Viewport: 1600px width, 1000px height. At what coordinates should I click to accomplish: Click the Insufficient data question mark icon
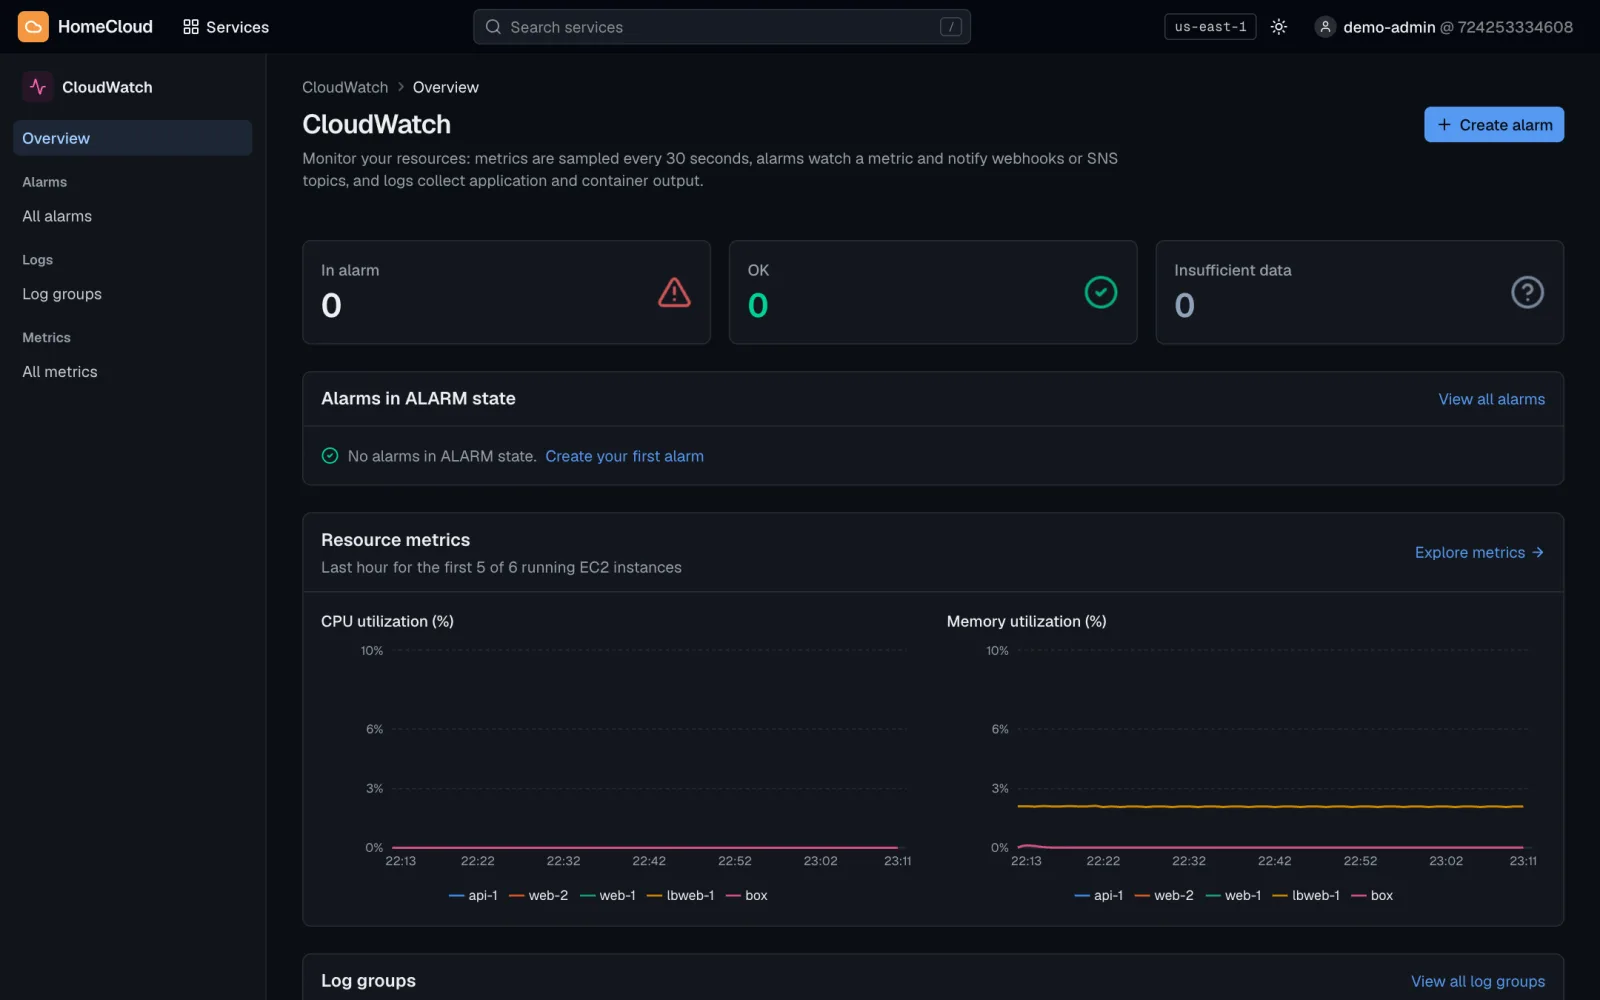1527,292
